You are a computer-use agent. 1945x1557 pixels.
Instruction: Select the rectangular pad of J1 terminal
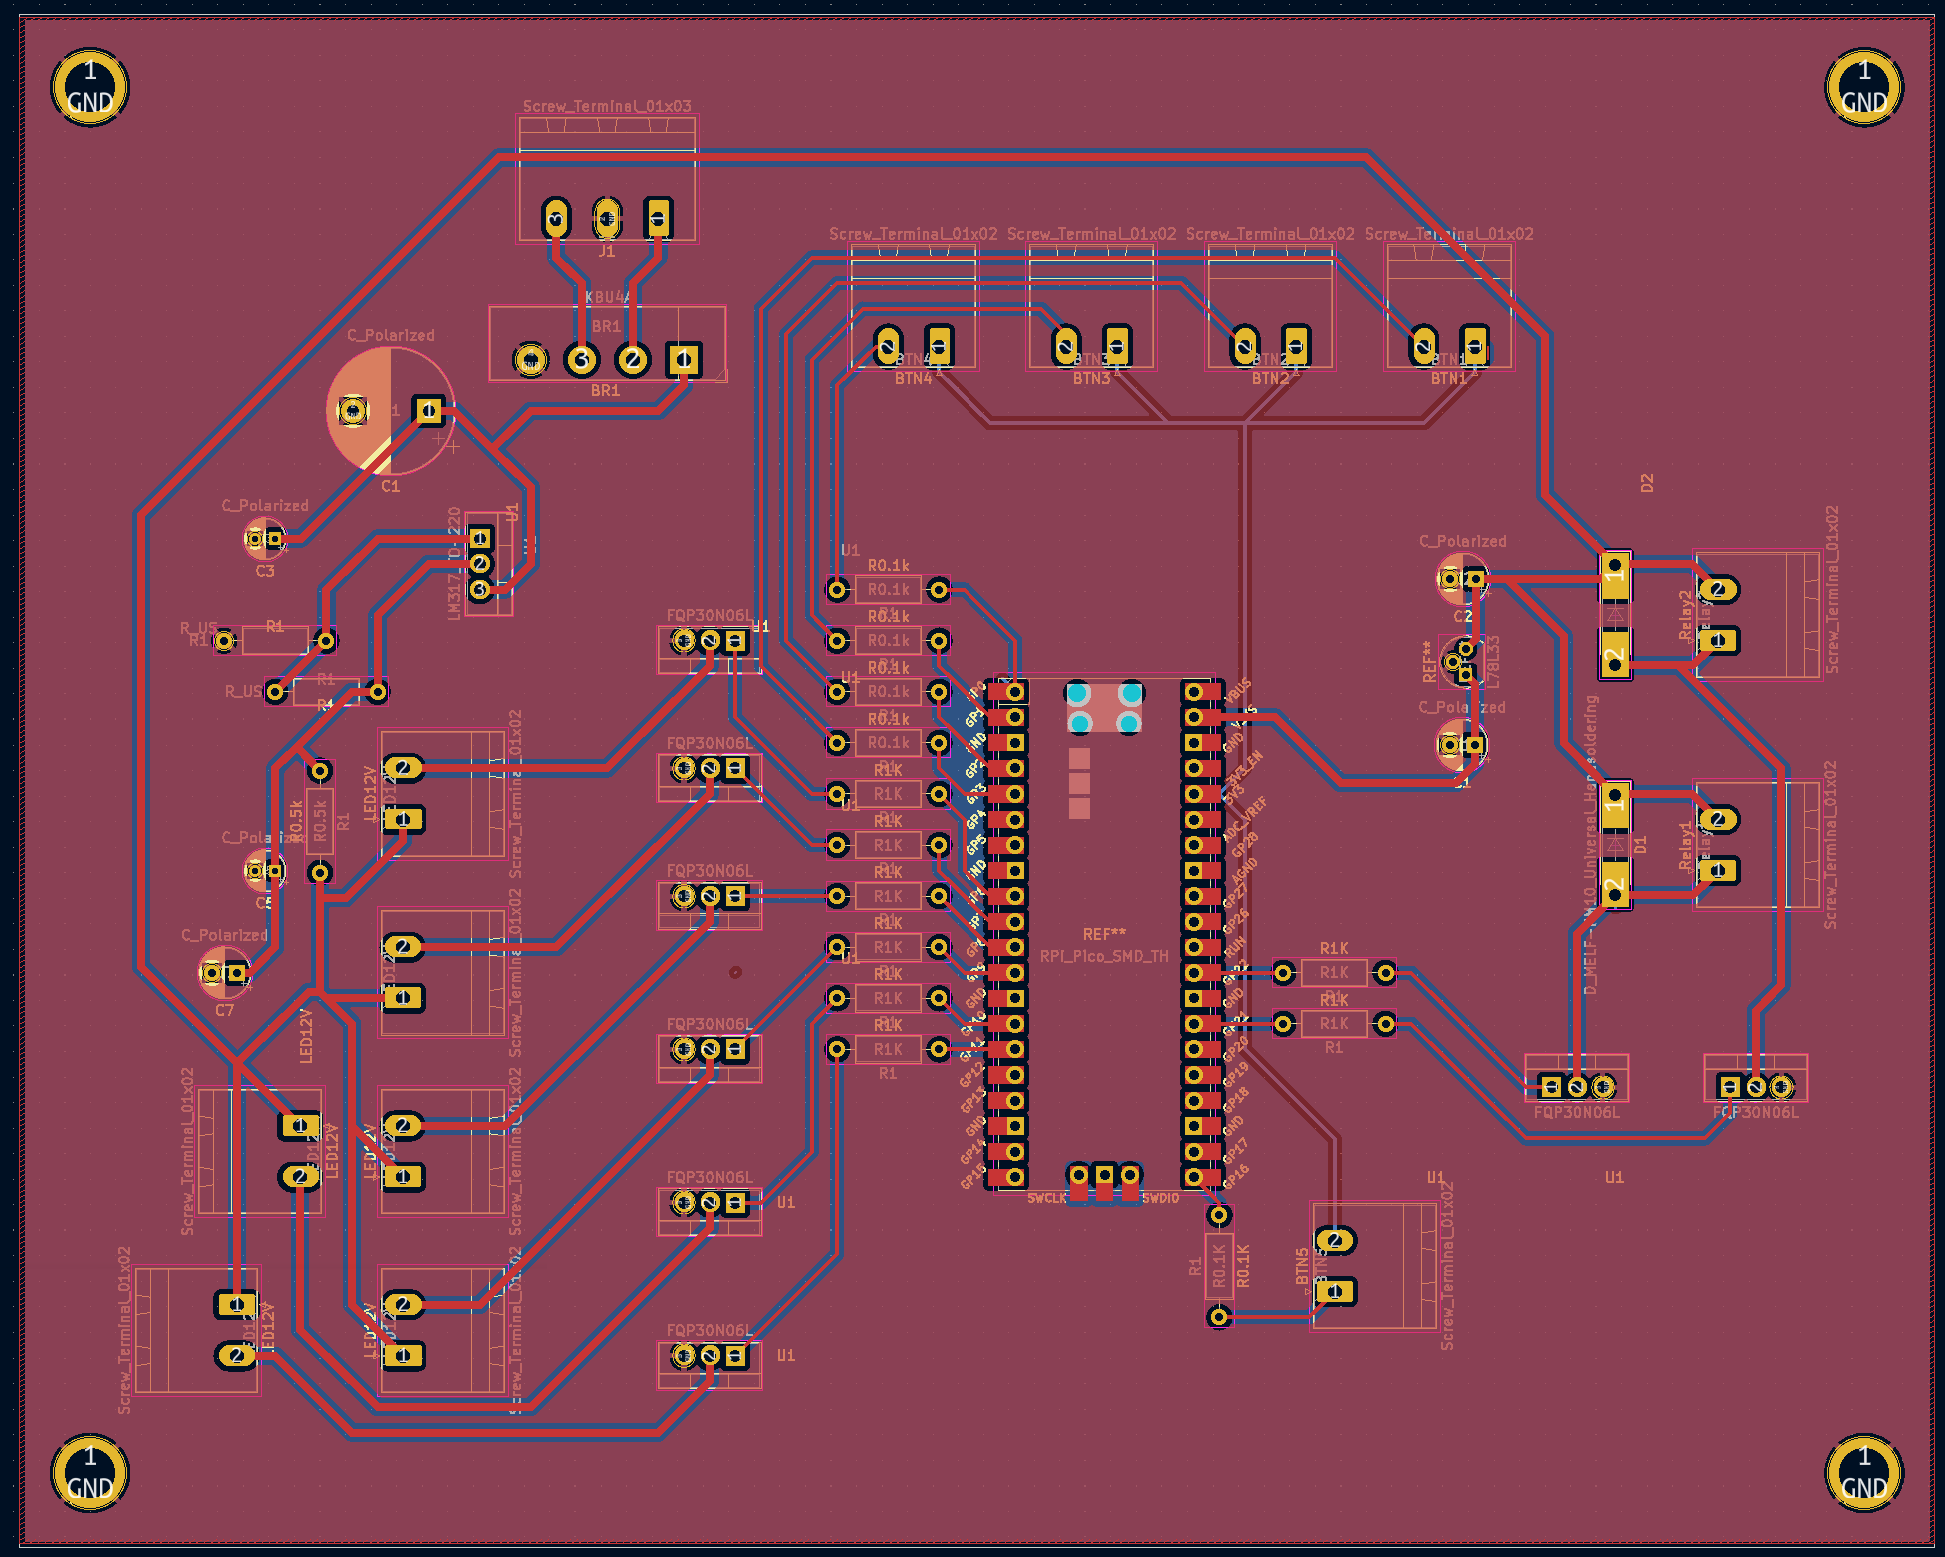tap(658, 217)
